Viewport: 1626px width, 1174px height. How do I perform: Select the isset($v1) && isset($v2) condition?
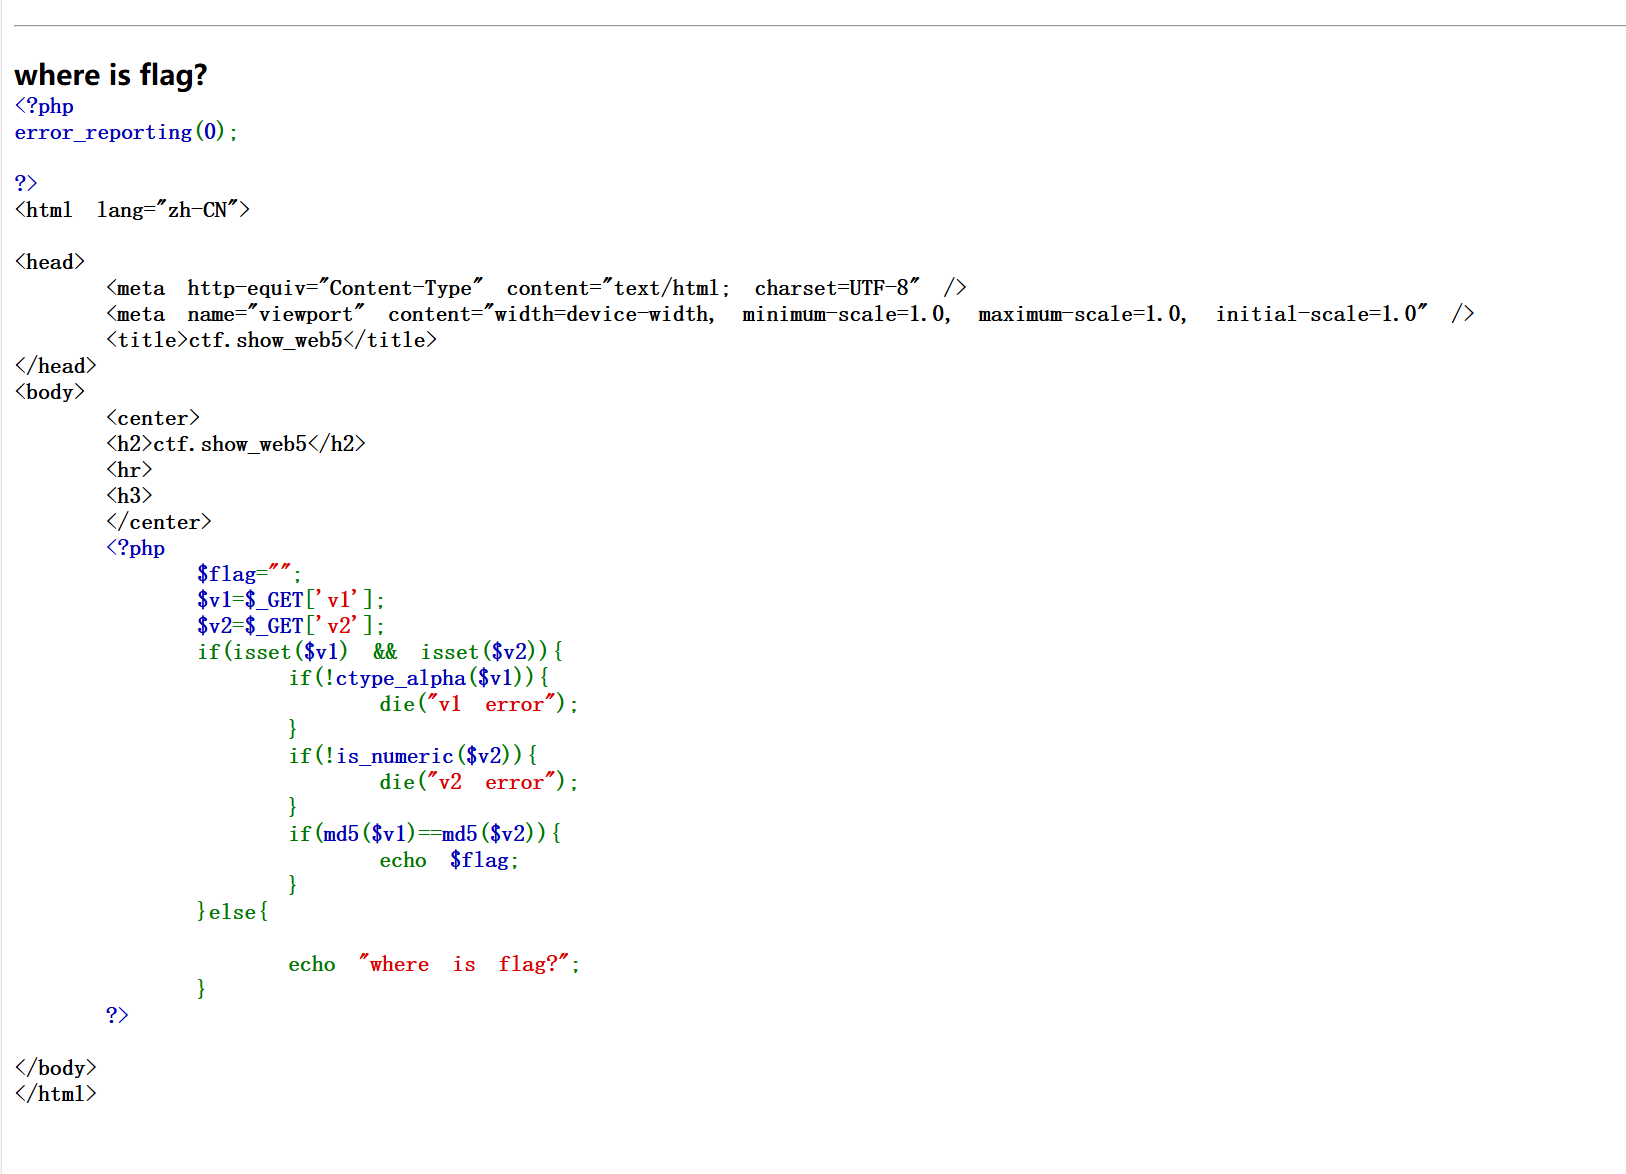coord(378,651)
